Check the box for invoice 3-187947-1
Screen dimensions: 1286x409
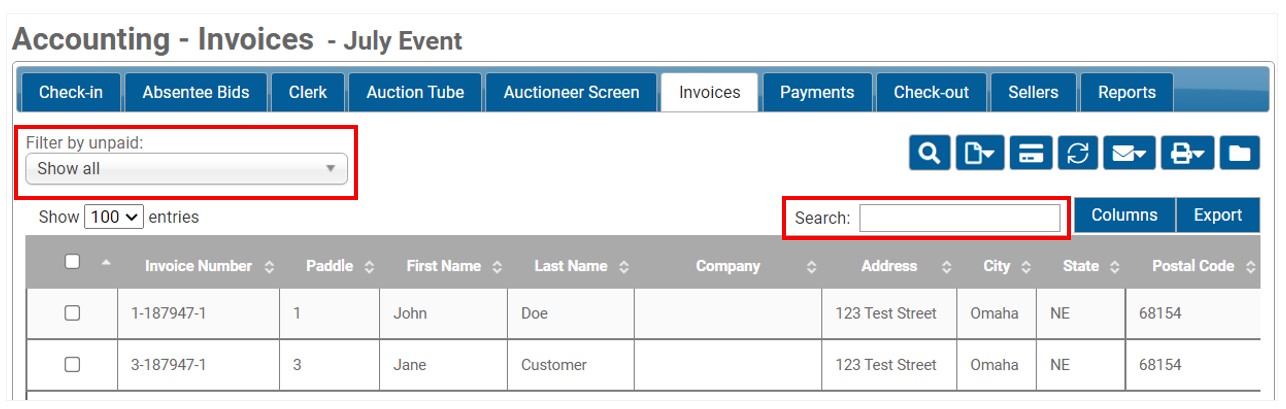72,365
